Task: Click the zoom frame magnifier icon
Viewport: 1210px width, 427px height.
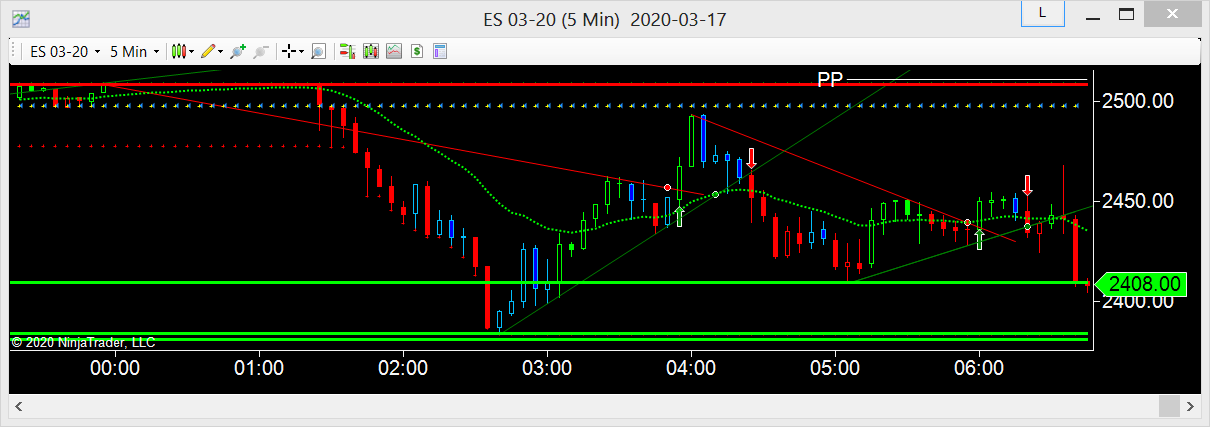Action: point(318,51)
